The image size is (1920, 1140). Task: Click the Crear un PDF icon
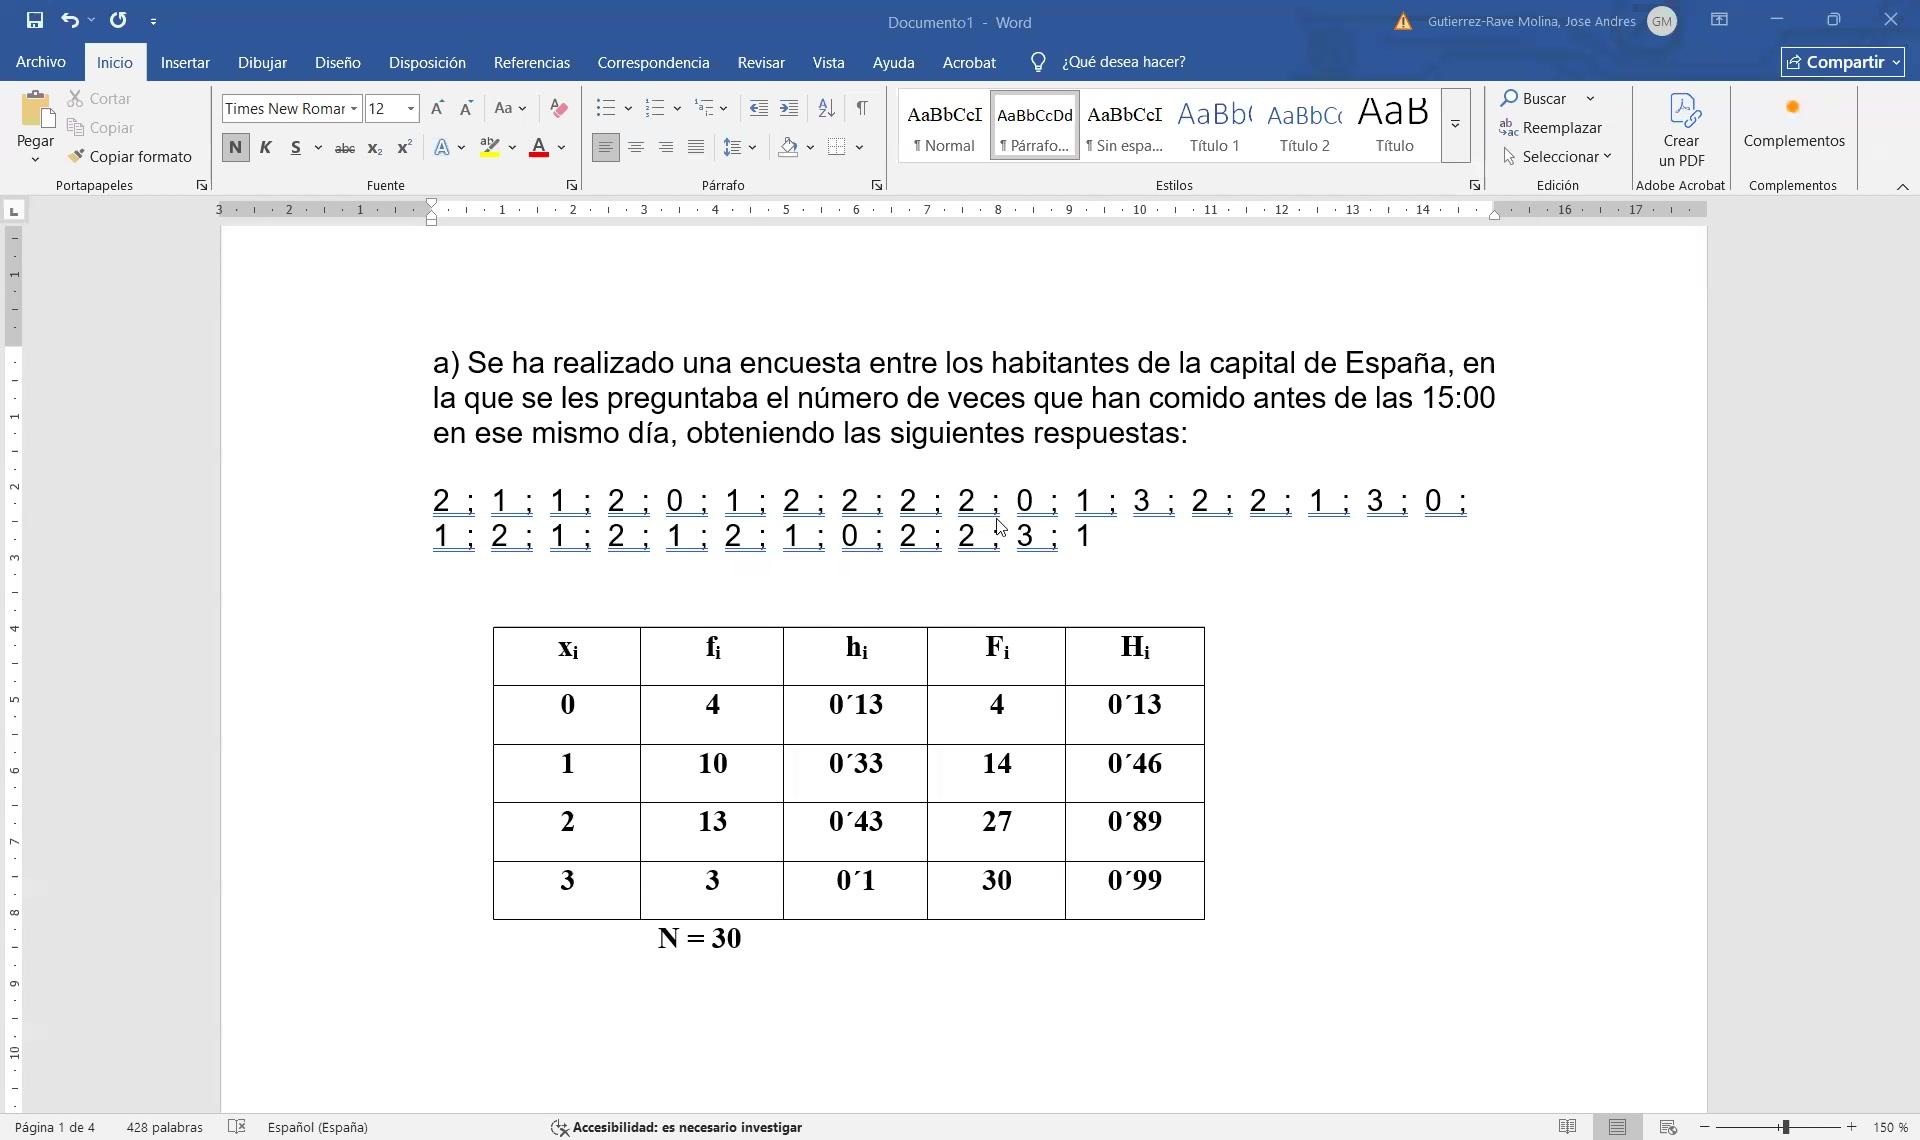coord(1681,130)
